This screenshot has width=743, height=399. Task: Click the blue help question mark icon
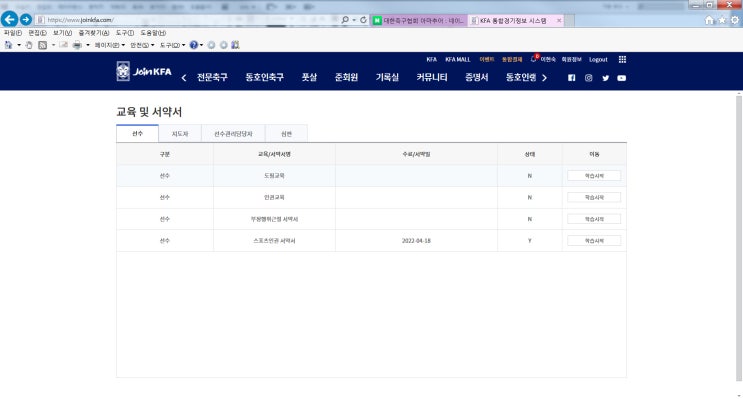coord(193,45)
